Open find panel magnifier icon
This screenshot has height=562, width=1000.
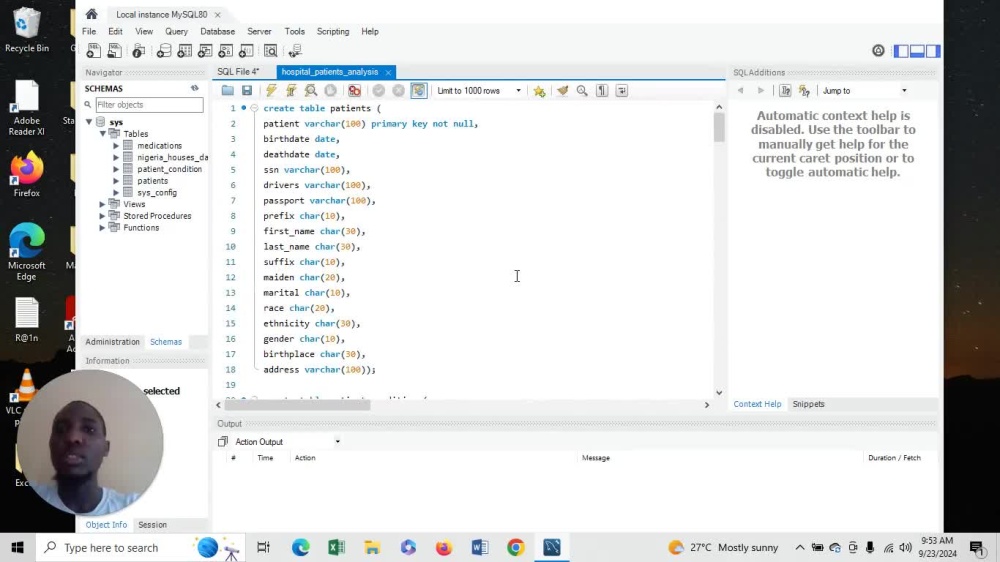click(x=582, y=91)
